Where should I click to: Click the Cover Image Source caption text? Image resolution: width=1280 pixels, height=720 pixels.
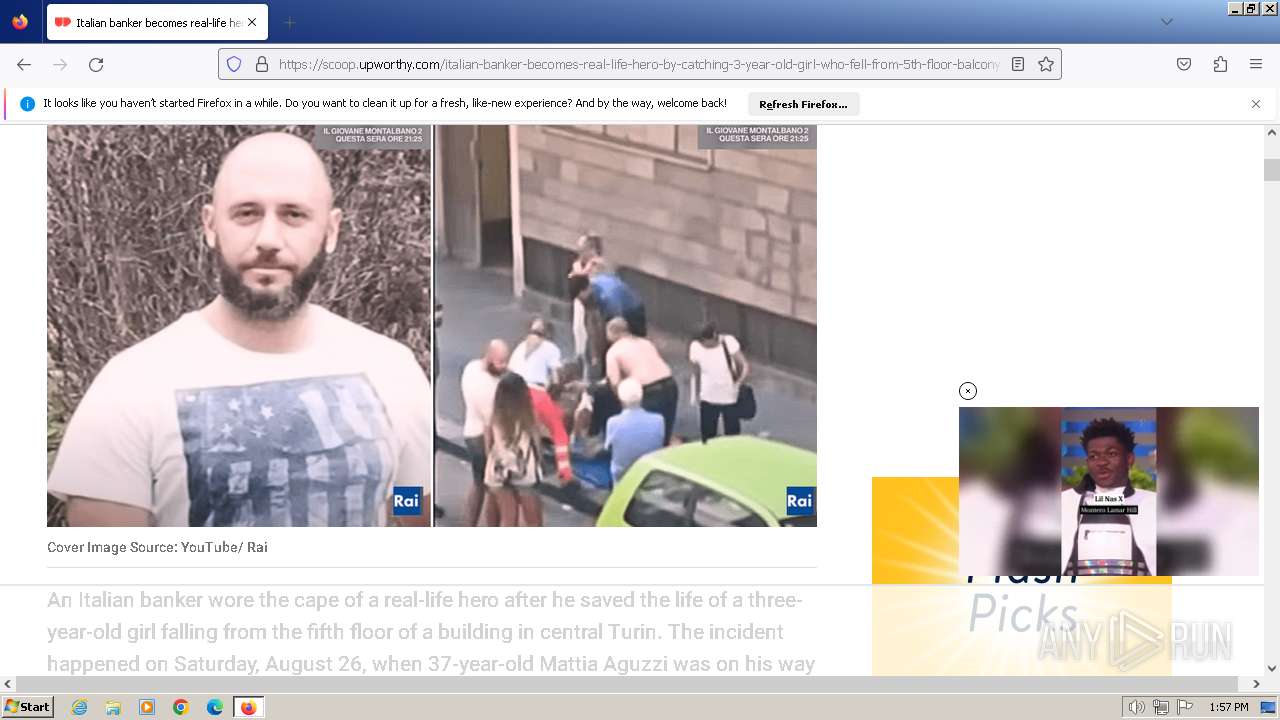click(x=157, y=547)
